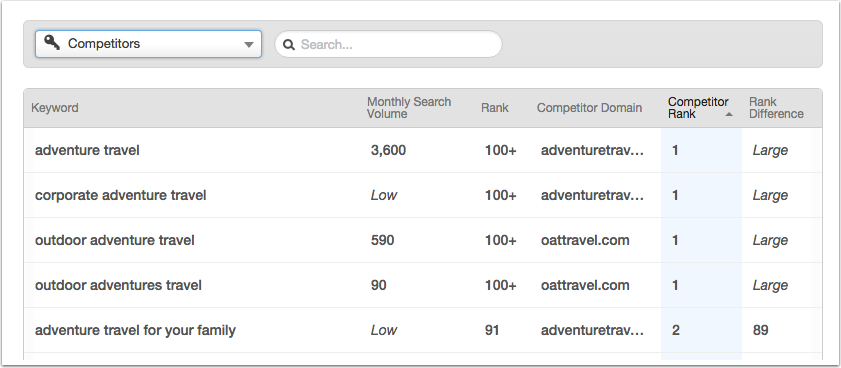Click the rank difference value 89

(761, 330)
